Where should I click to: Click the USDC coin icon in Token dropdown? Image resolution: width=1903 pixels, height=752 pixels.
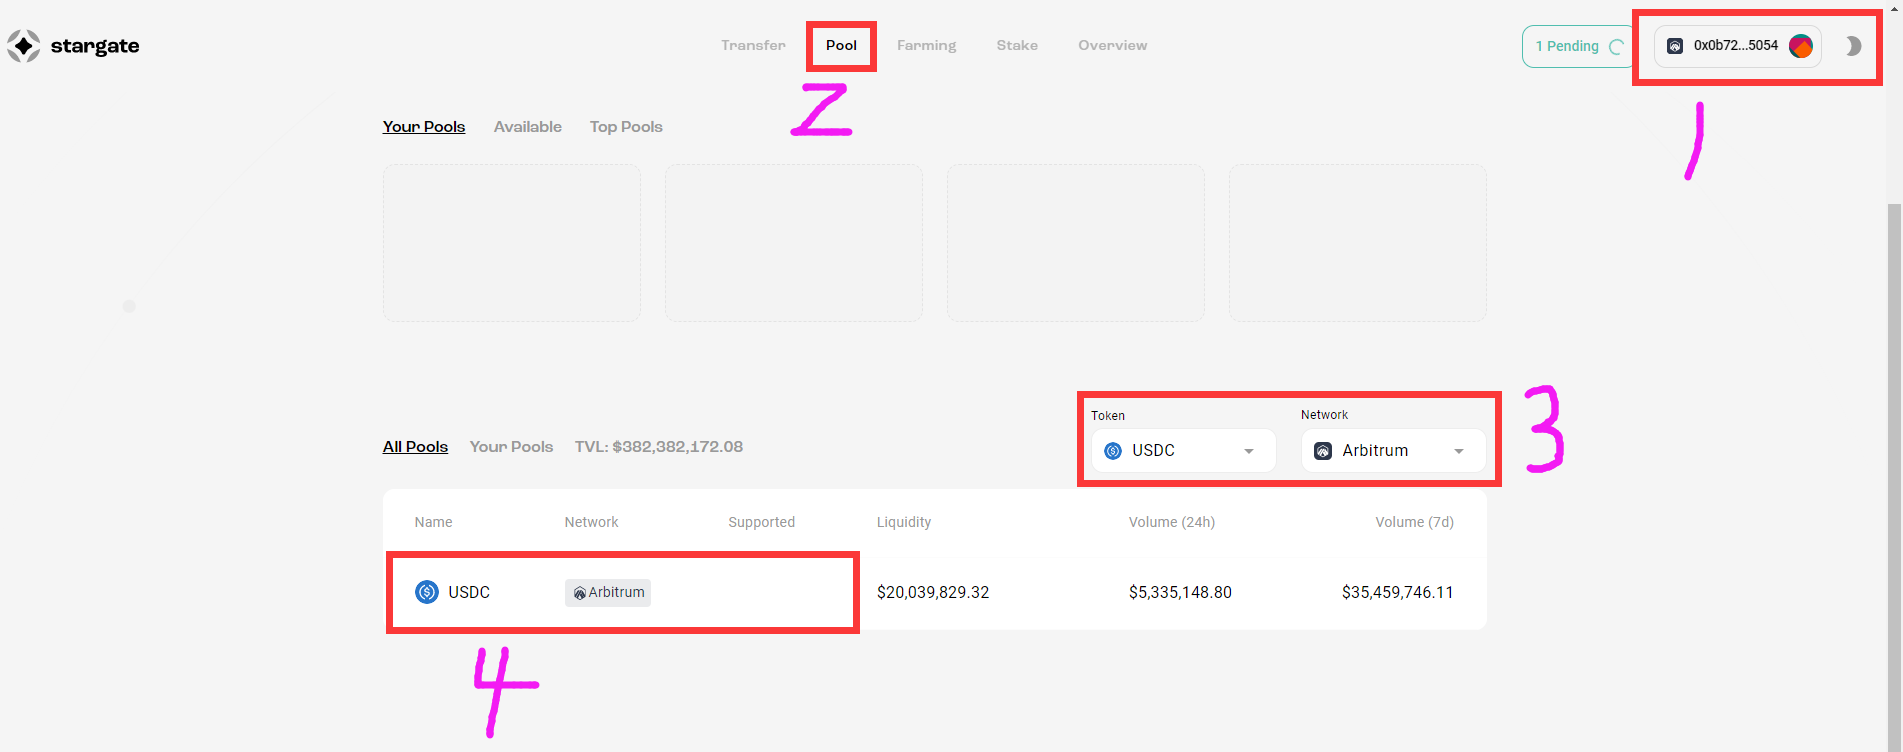click(x=1113, y=451)
